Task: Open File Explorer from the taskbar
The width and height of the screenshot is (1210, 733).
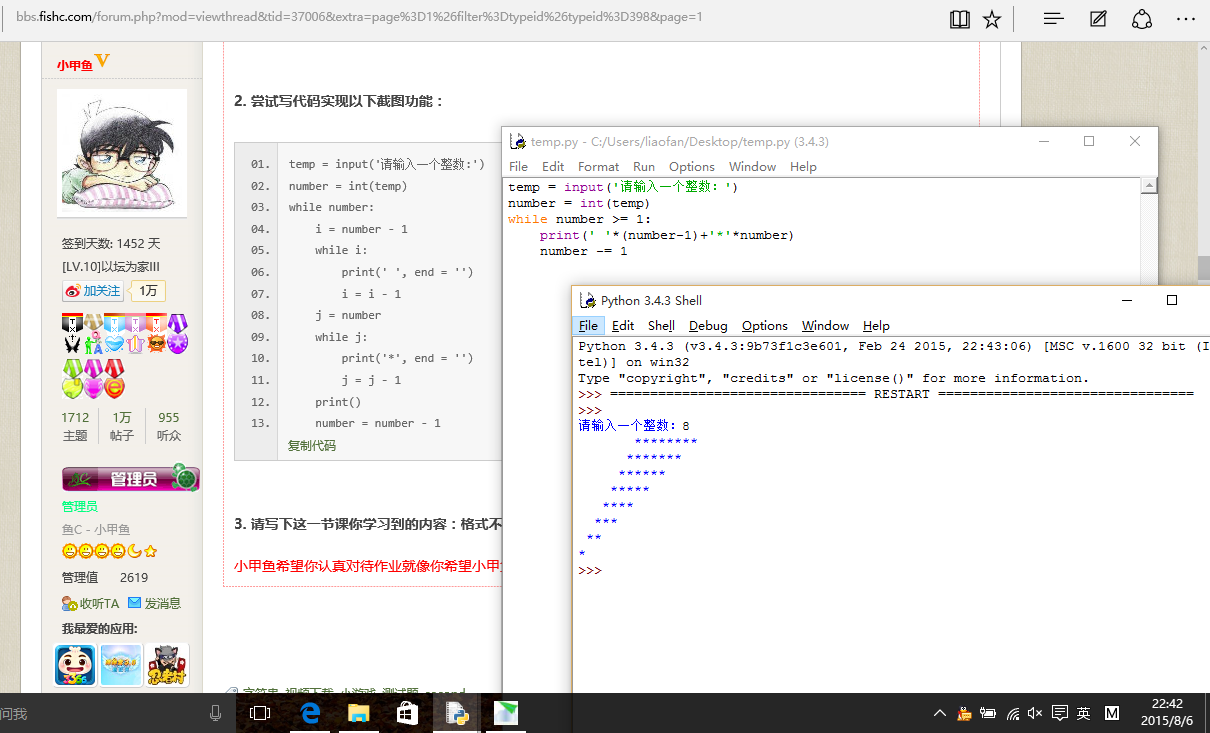Action: pos(359,713)
